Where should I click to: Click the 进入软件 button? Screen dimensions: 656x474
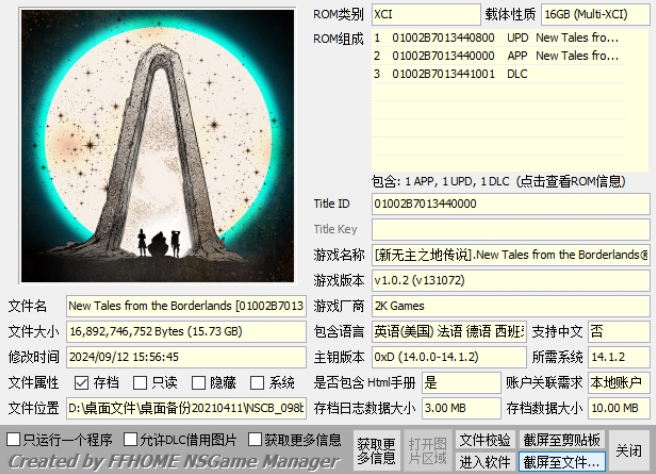coord(485,462)
